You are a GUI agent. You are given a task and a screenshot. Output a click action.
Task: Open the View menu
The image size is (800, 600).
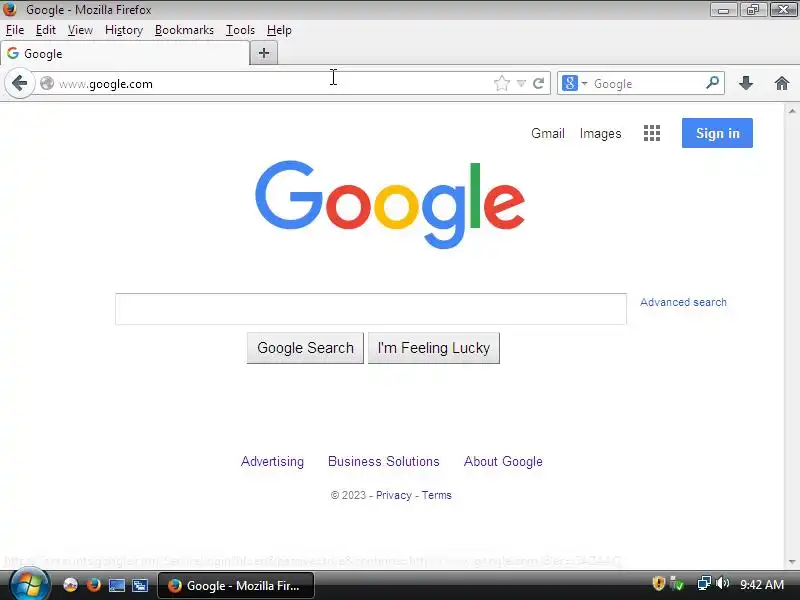(x=81, y=30)
